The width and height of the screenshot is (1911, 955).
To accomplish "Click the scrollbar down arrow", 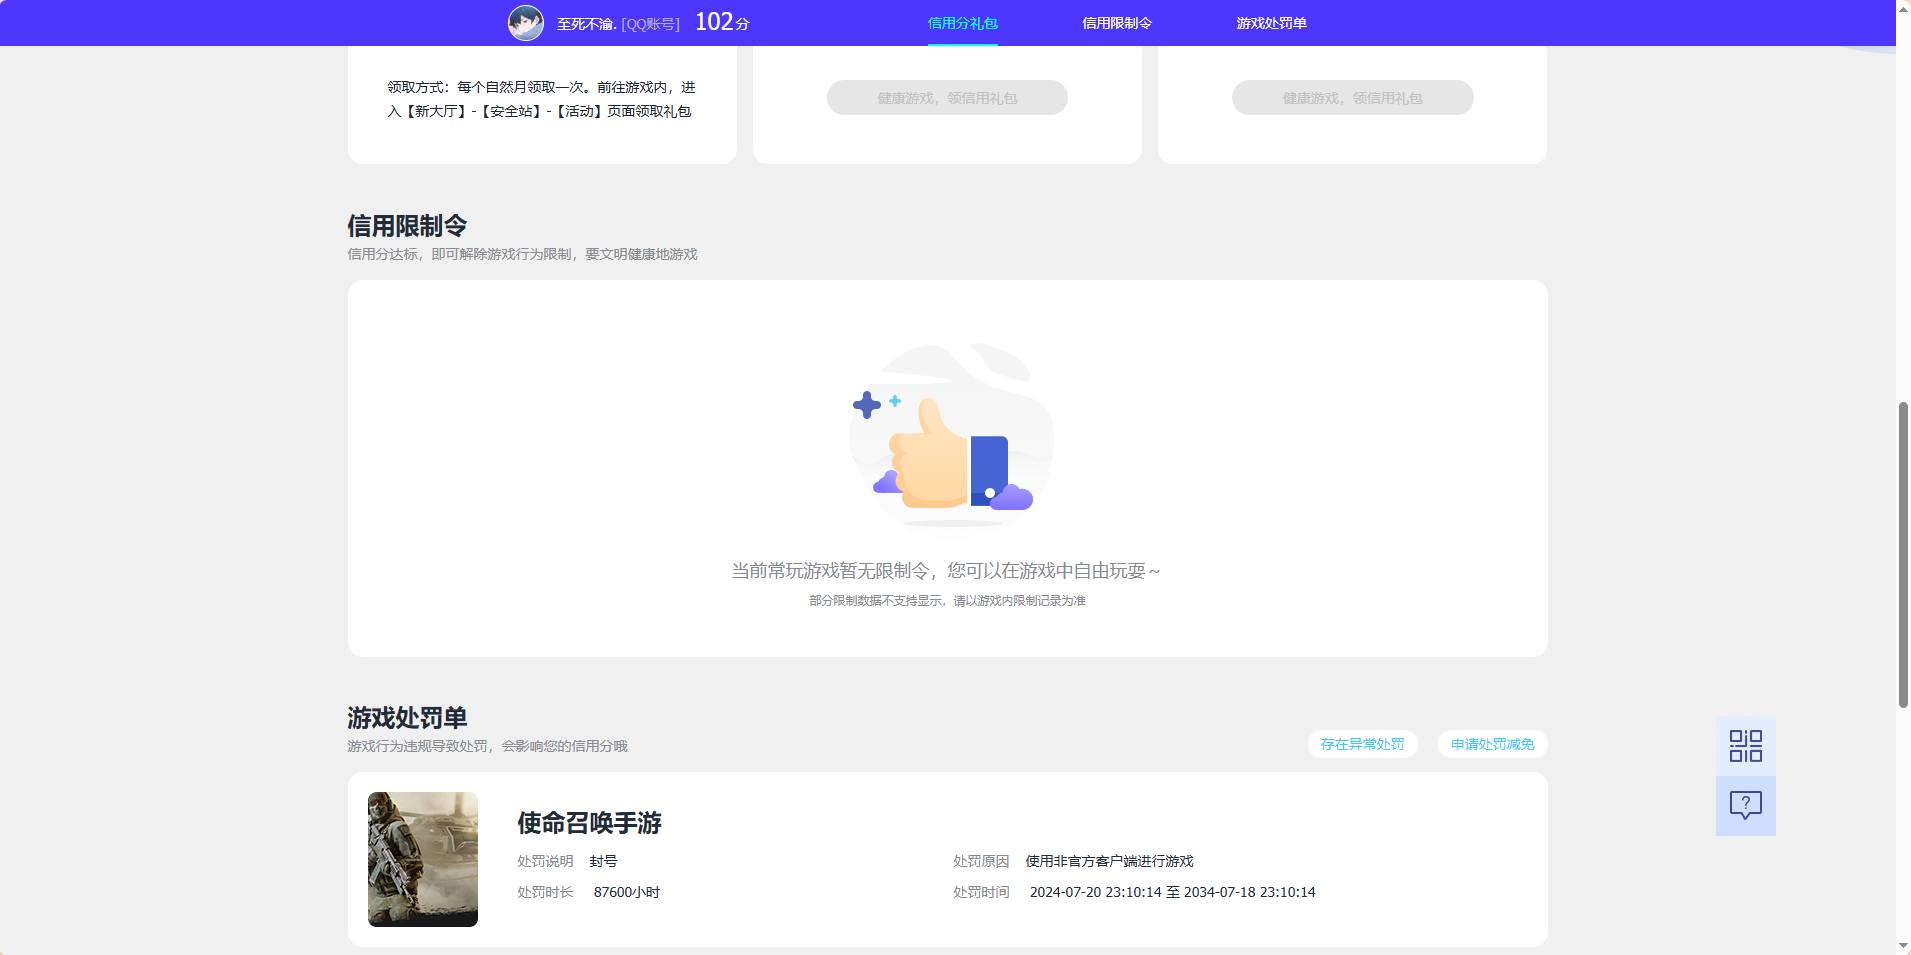I will click(x=1903, y=946).
